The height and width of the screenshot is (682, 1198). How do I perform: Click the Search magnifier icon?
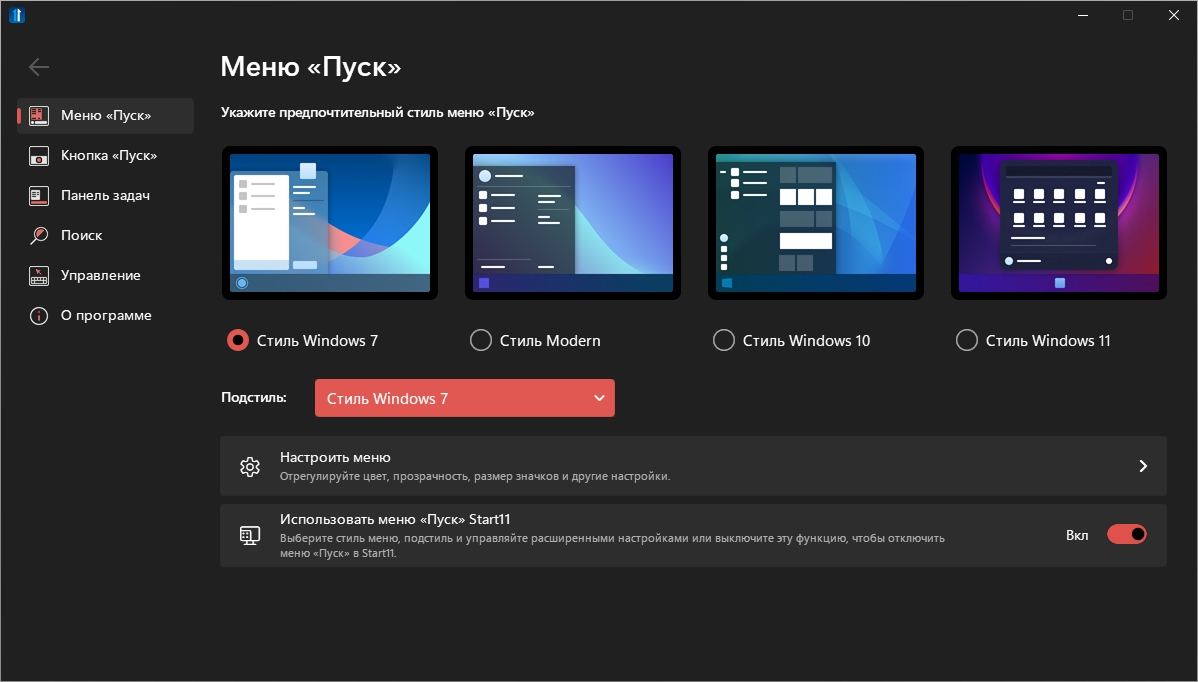tap(39, 236)
